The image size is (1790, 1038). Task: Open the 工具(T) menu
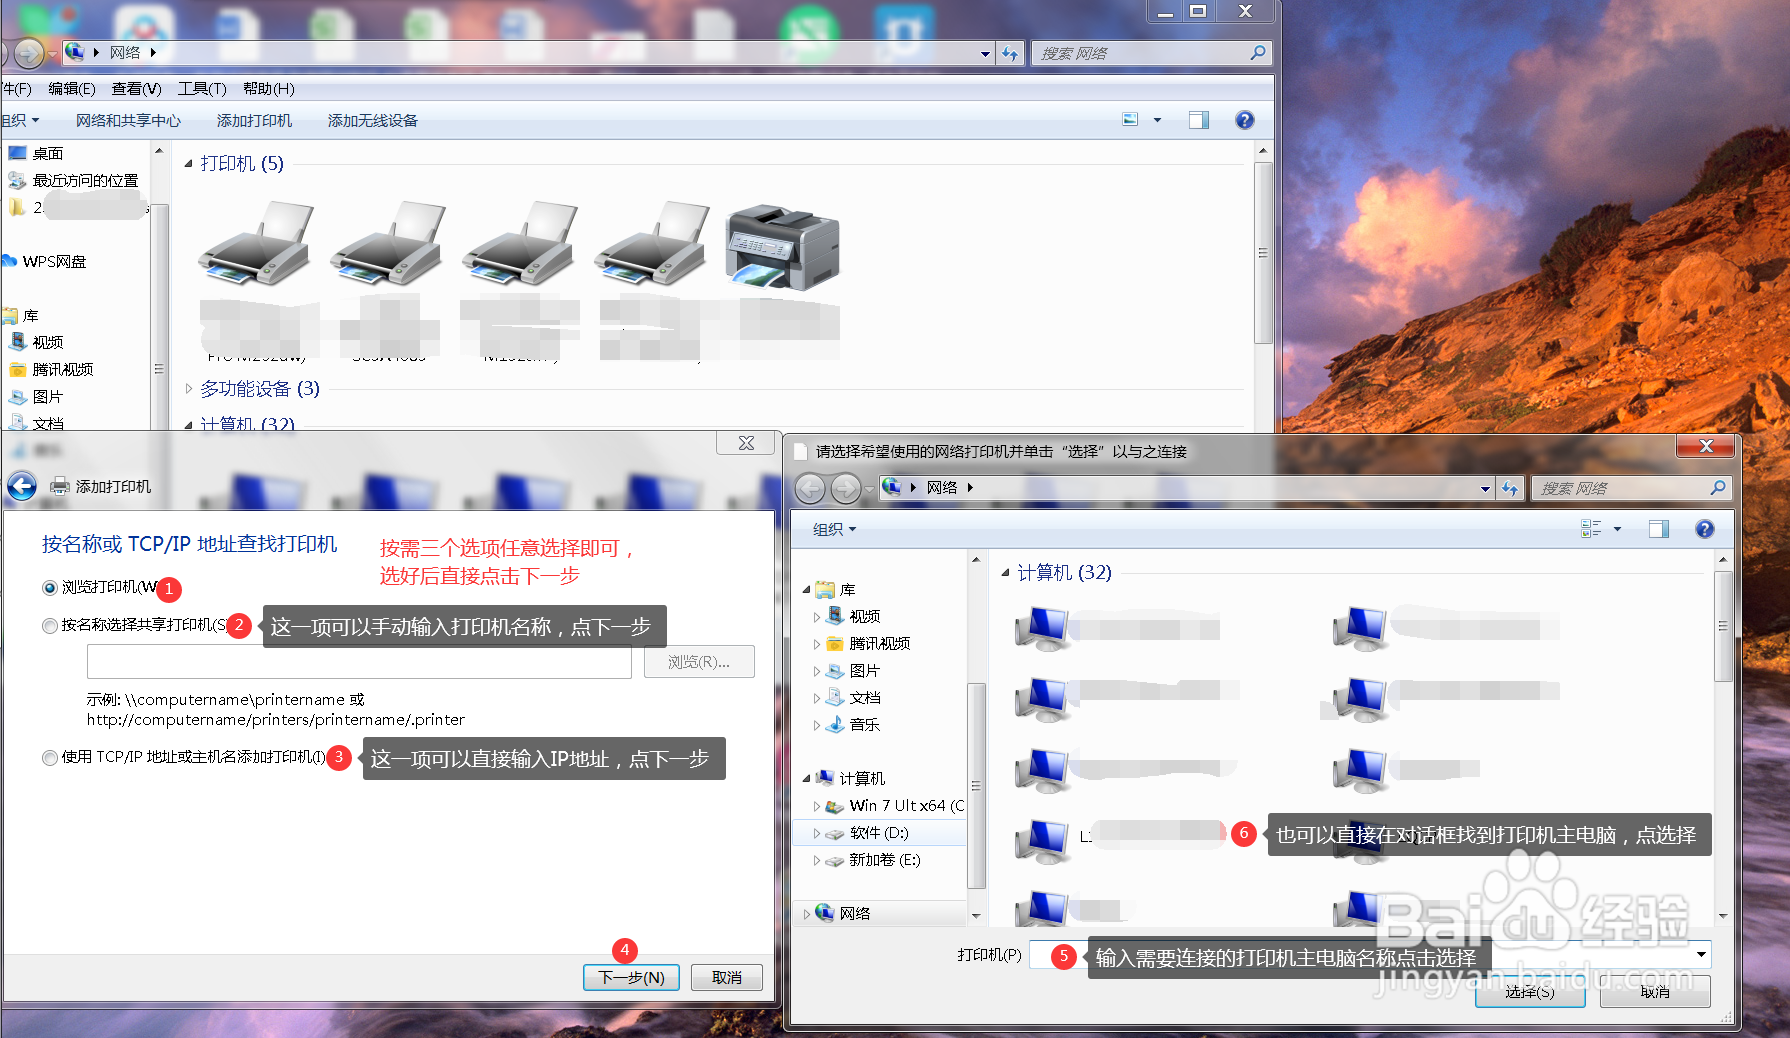coord(200,88)
